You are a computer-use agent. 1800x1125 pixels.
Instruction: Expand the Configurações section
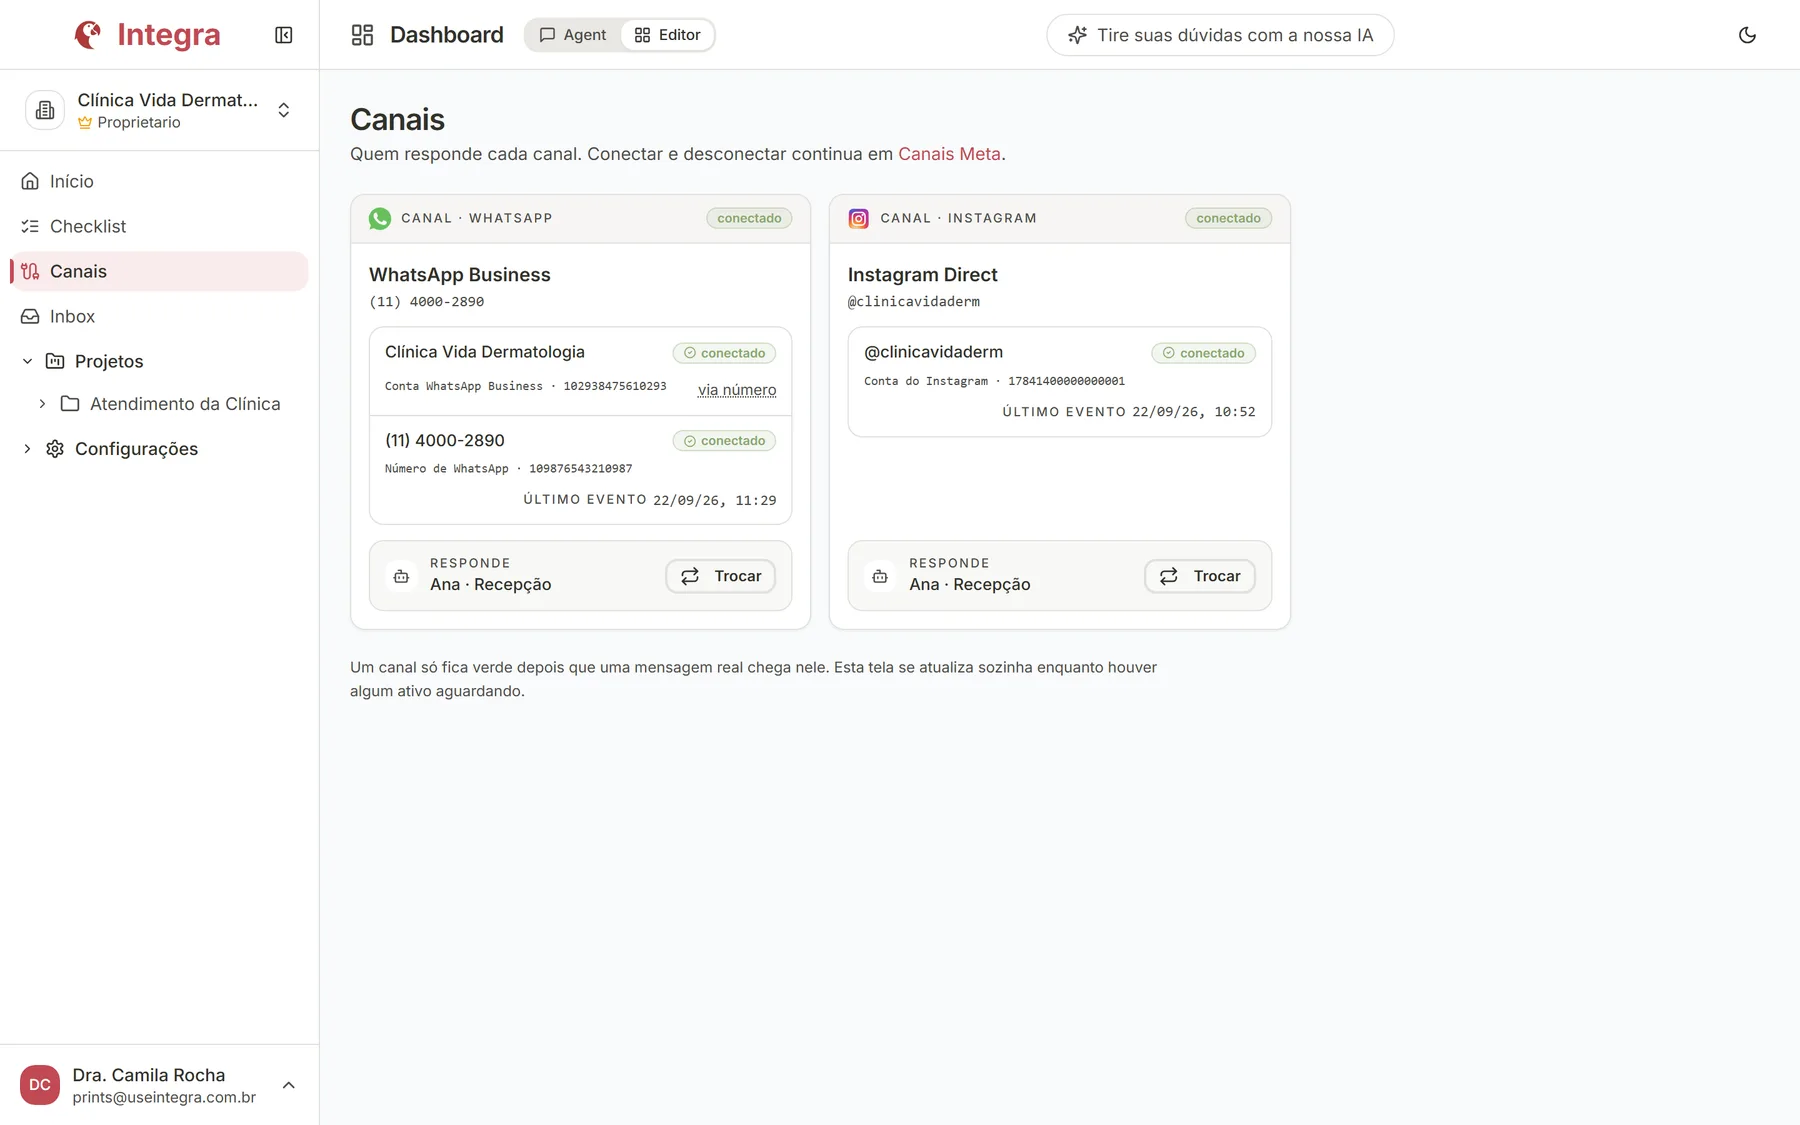[27, 449]
